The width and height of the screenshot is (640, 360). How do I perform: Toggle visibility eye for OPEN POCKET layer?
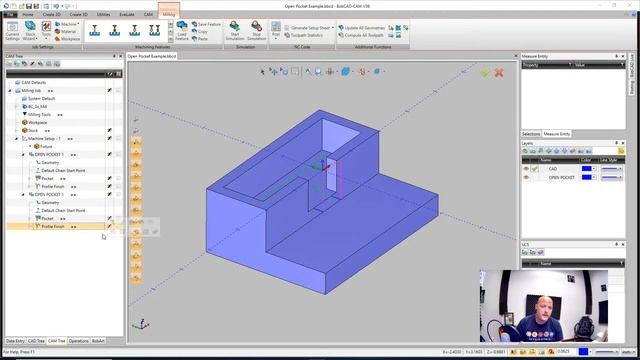[x=526, y=177]
